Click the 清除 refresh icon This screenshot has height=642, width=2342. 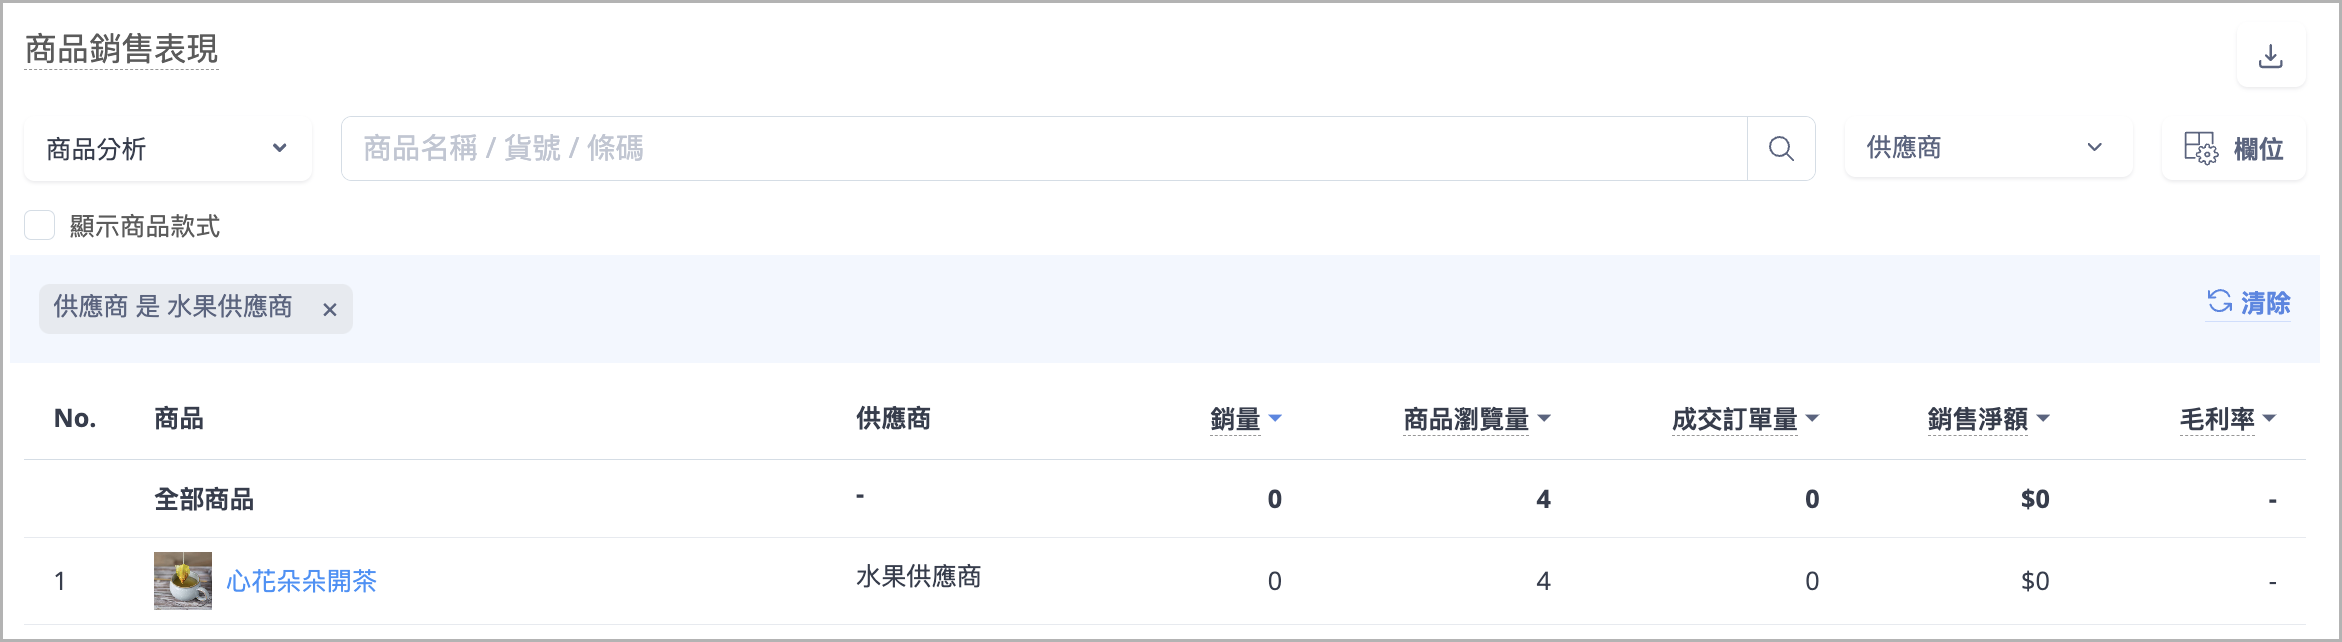pyautogui.click(x=2220, y=302)
